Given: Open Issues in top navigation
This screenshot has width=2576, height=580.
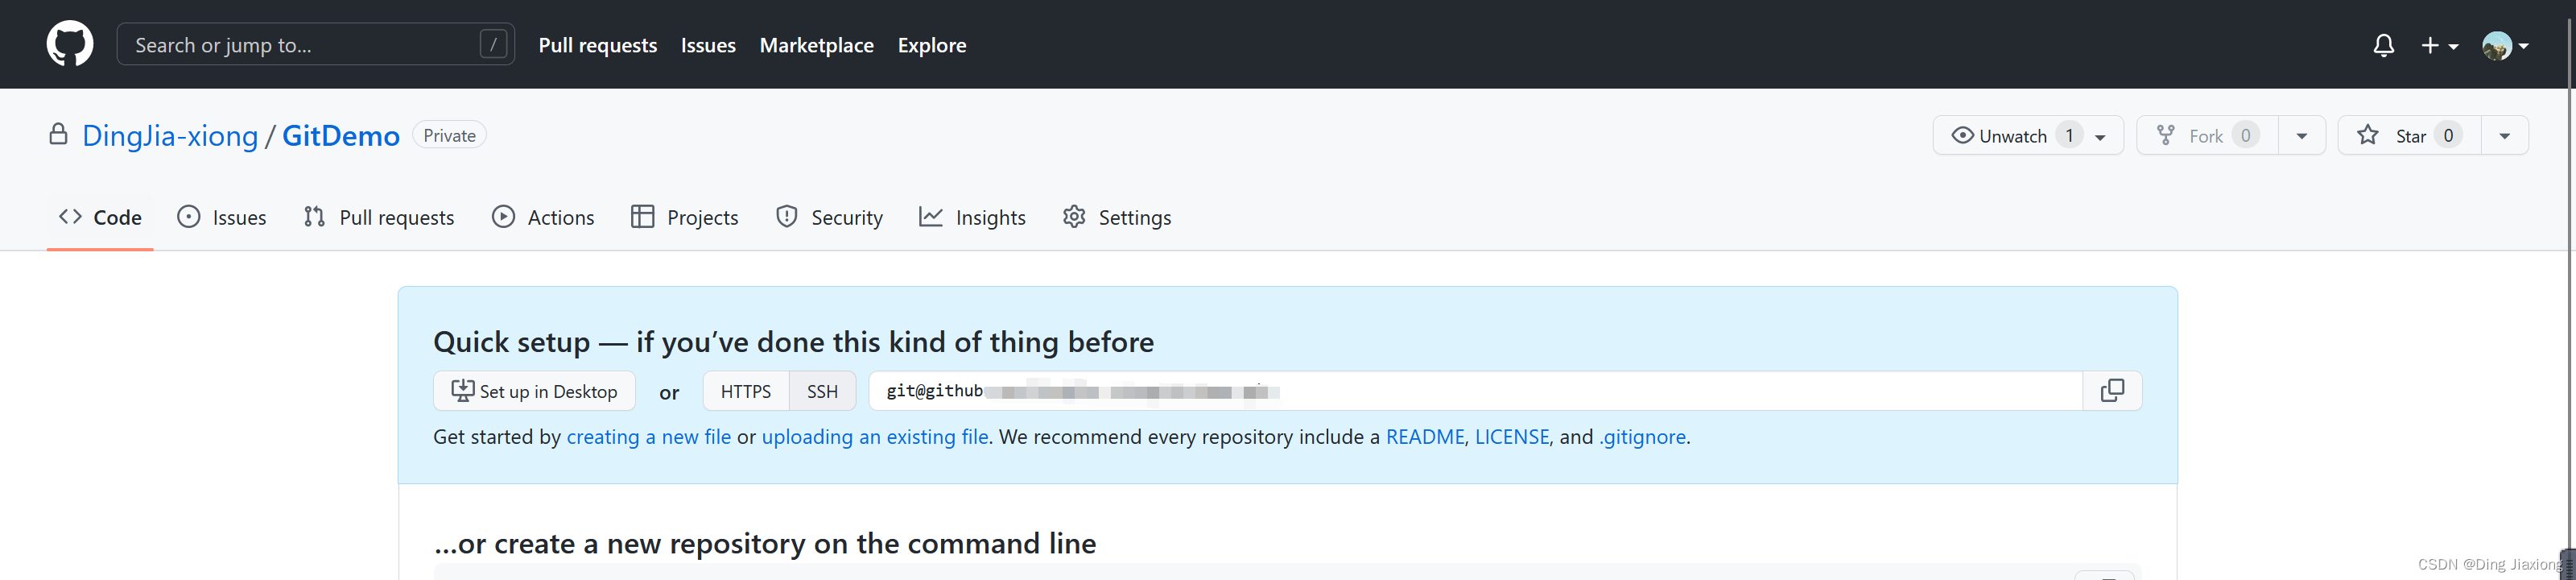Looking at the screenshot, I should [x=708, y=45].
